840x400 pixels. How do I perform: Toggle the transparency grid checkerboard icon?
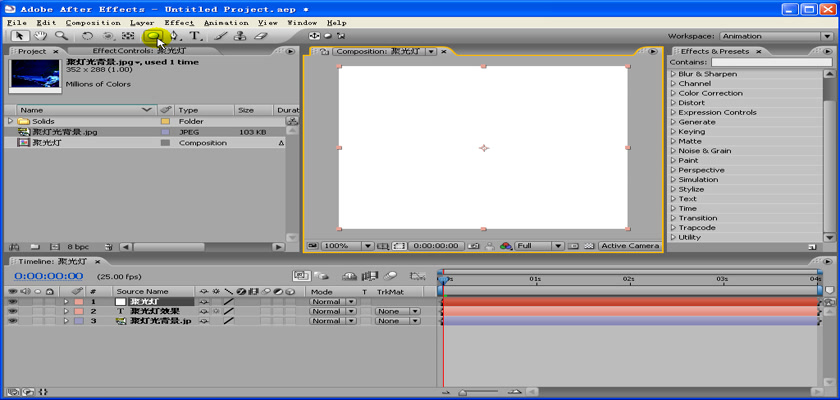(x=589, y=246)
